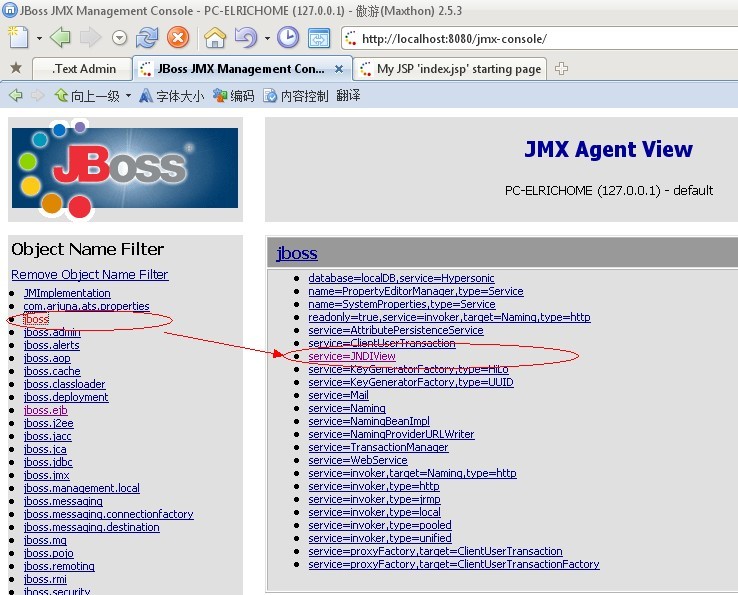Open browsing history clock icon

coord(288,38)
